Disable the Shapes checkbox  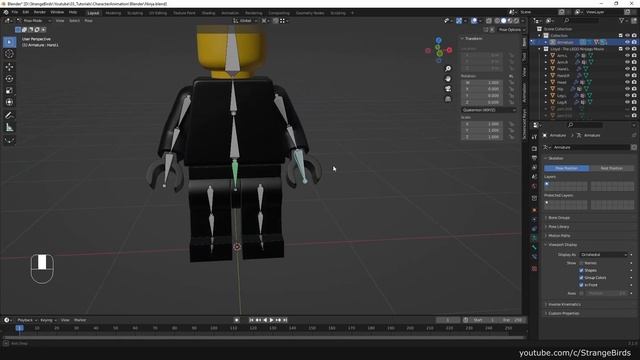[581, 270]
